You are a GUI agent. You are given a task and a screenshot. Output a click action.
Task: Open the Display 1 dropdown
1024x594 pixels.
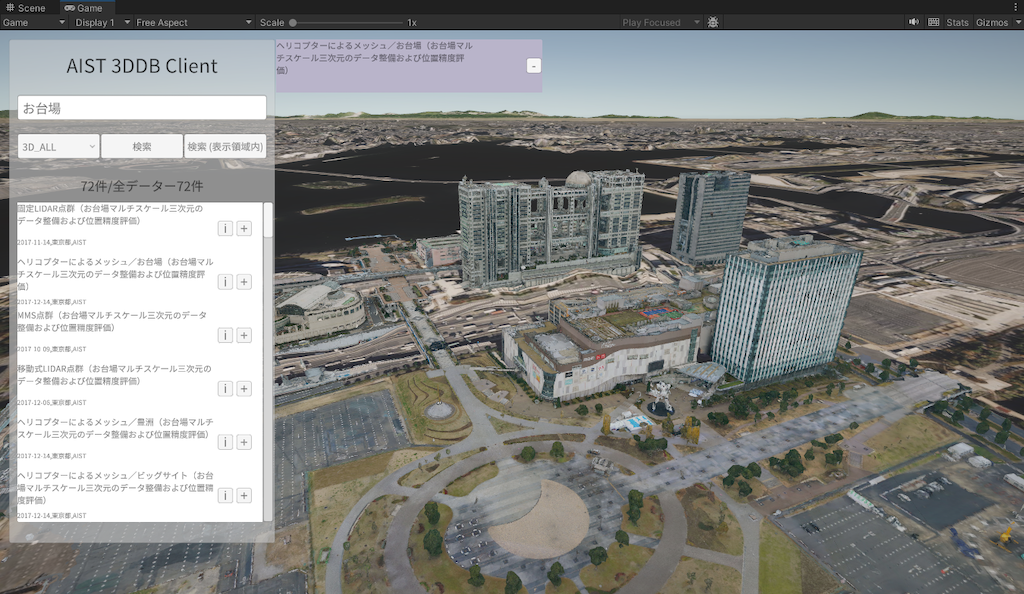[x=103, y=22]
